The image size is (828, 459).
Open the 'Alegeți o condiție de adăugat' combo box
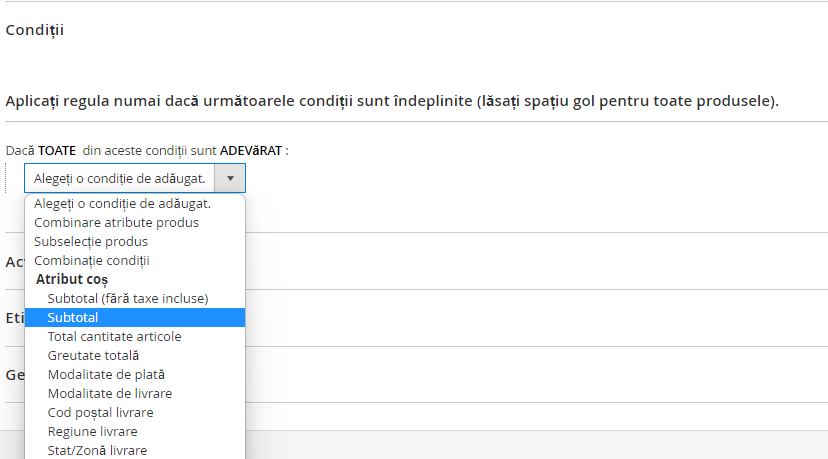coord(135,179)
